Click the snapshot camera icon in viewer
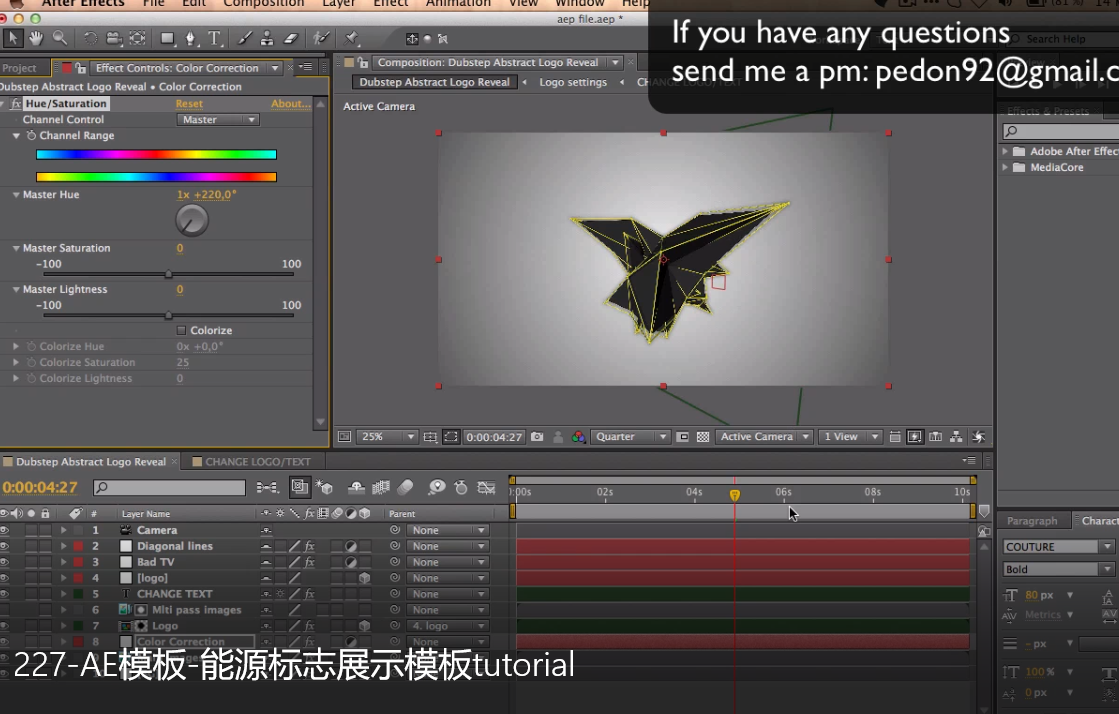Viewport: 1119px width, 714px height. pos(537,436)
